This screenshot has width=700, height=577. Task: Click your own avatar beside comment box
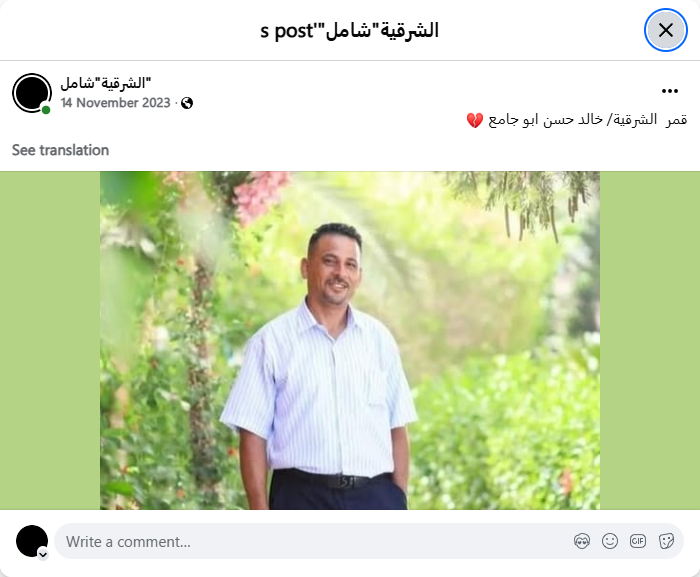(32, 541)
